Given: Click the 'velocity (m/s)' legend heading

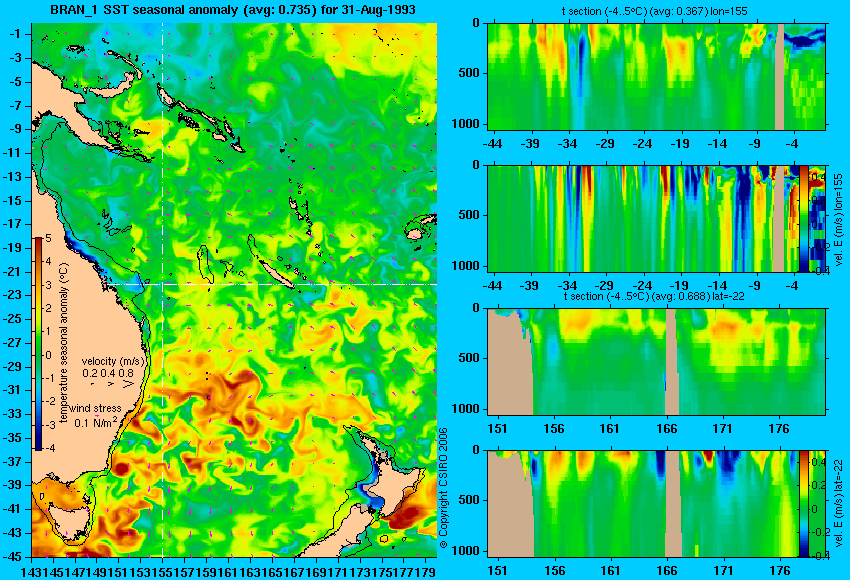Looking at the screenshot, I should (113, 361).
